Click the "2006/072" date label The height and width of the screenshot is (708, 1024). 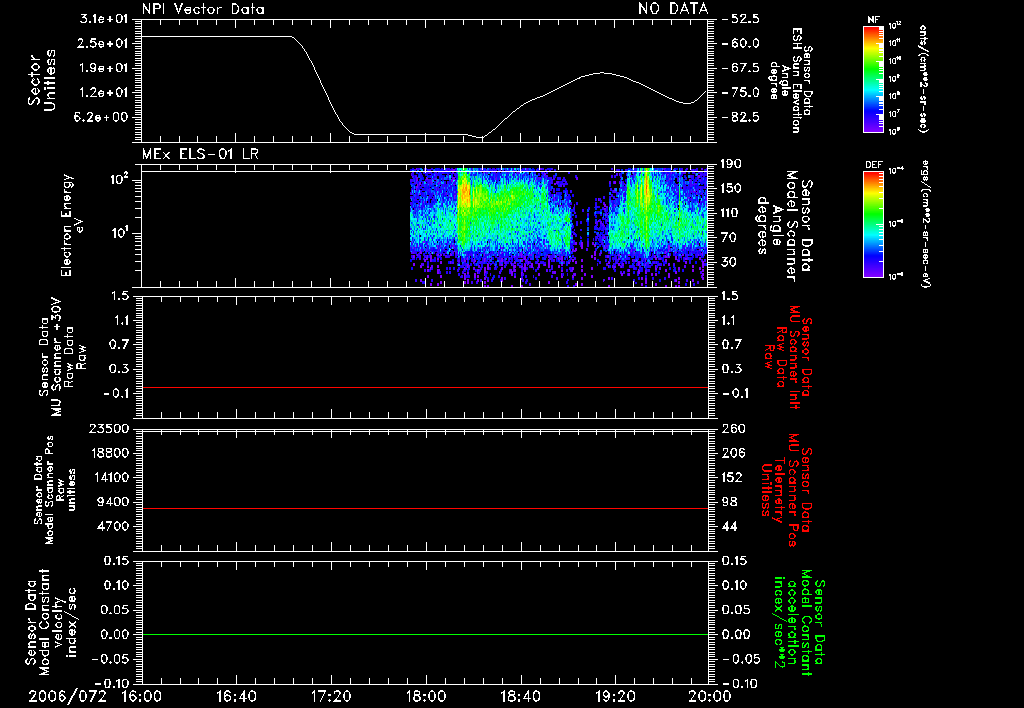coord(67,696)
